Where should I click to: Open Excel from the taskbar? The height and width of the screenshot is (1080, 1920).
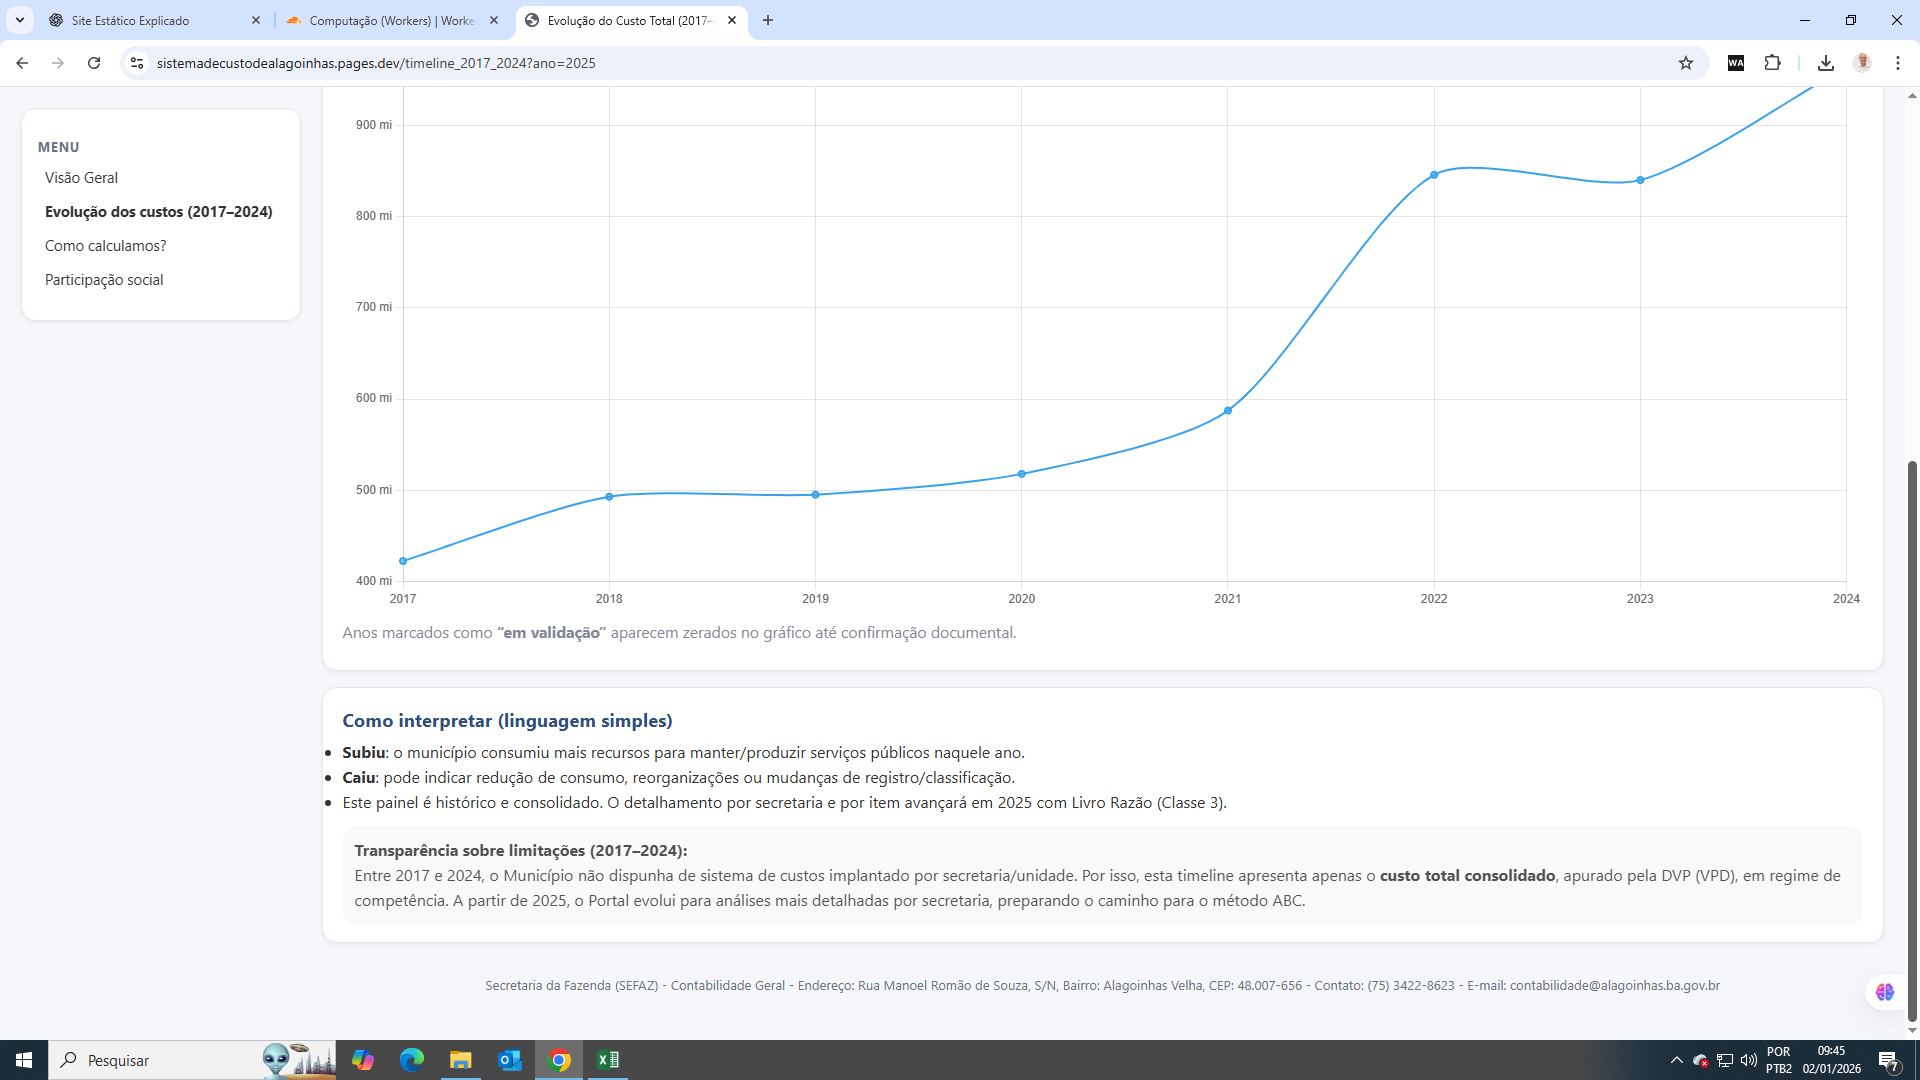point(607,1060)
